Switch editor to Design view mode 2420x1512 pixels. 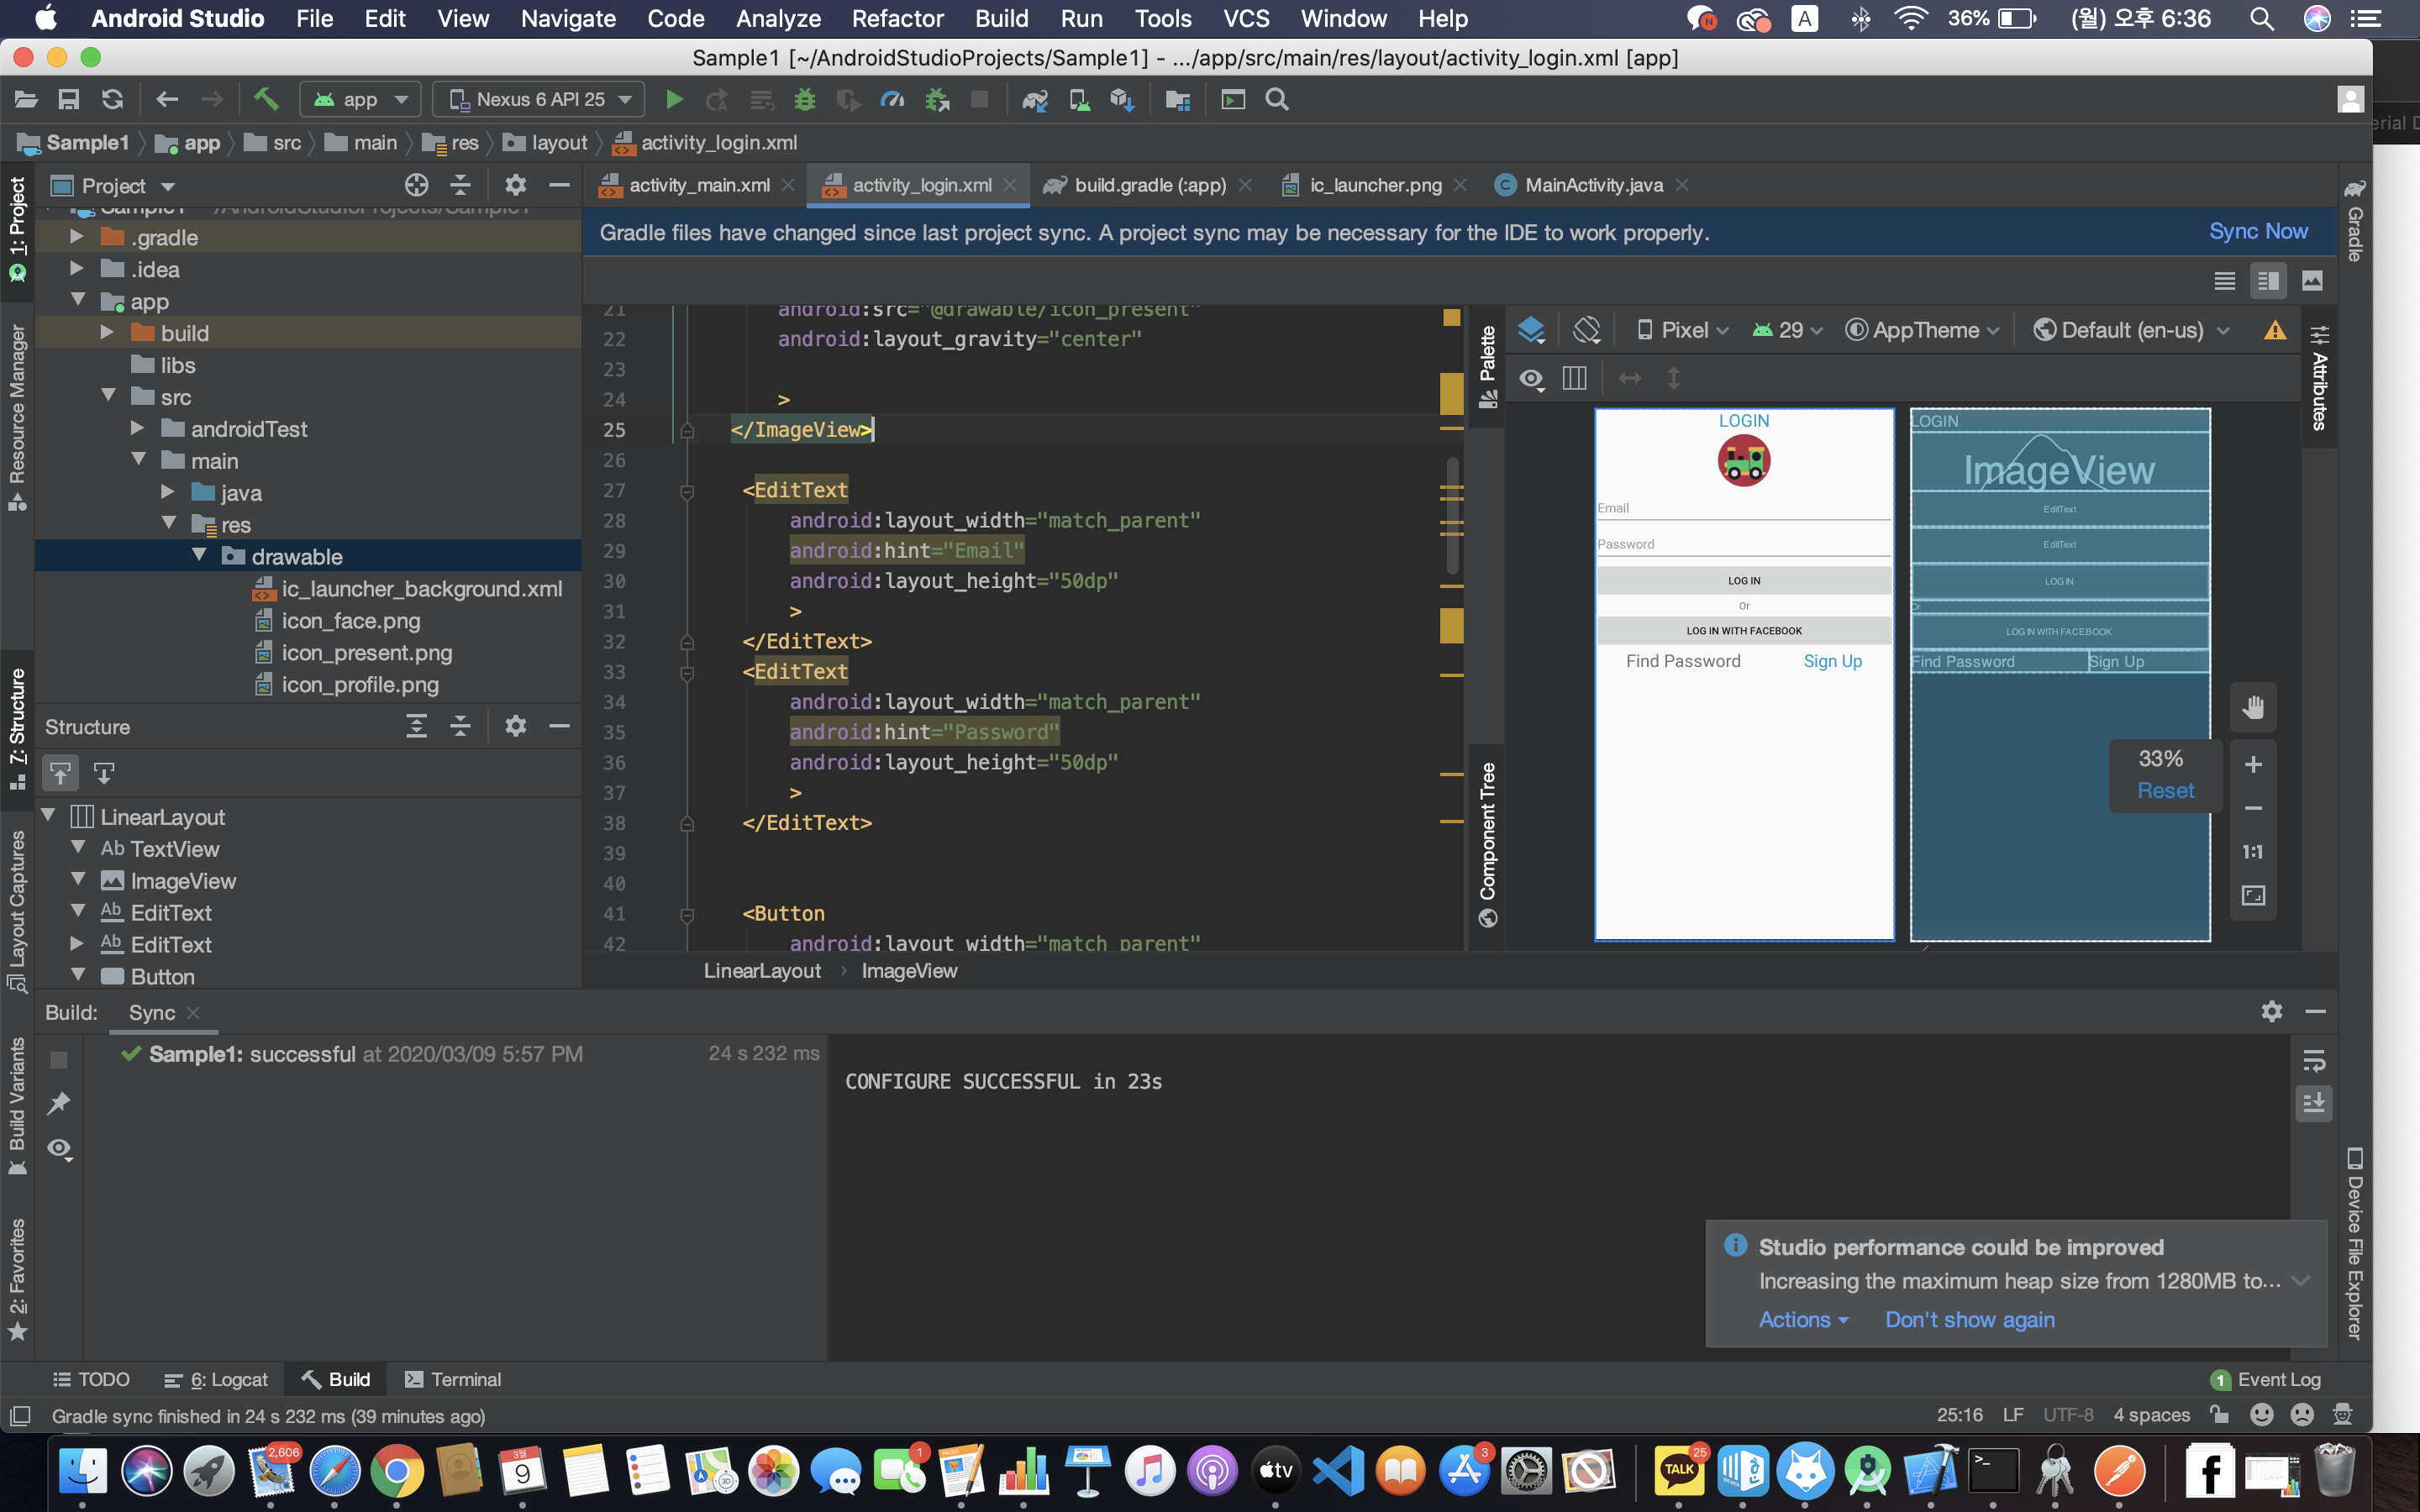(x=2312, y=281)
